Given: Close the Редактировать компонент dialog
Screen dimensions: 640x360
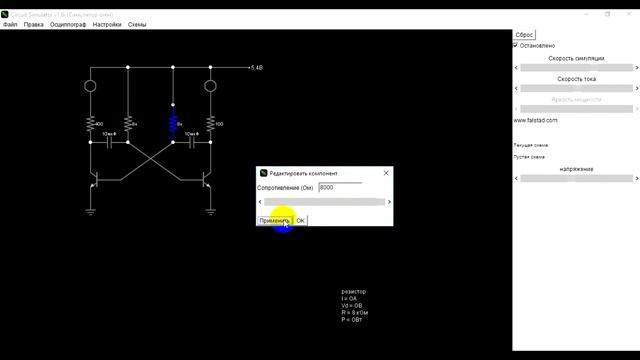Looking at the screenshot, I should 386,173.
